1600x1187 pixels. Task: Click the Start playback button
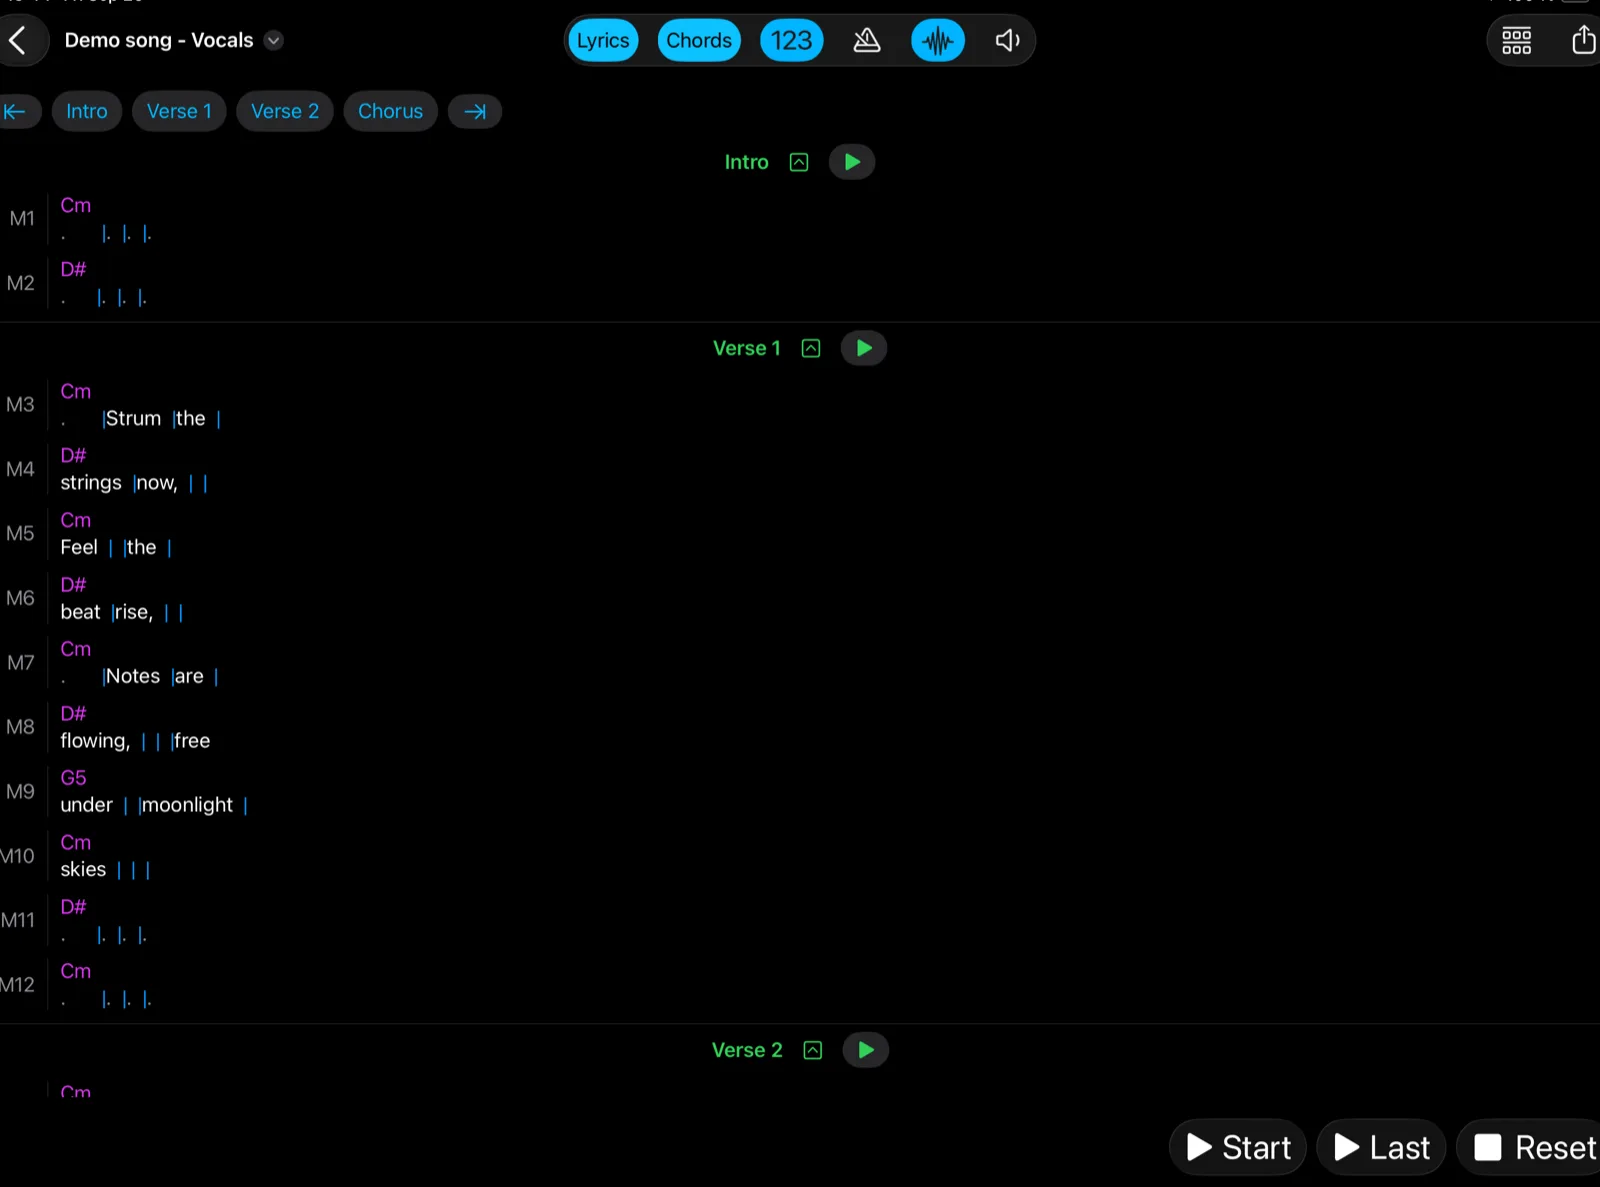coord(1238,1147)
